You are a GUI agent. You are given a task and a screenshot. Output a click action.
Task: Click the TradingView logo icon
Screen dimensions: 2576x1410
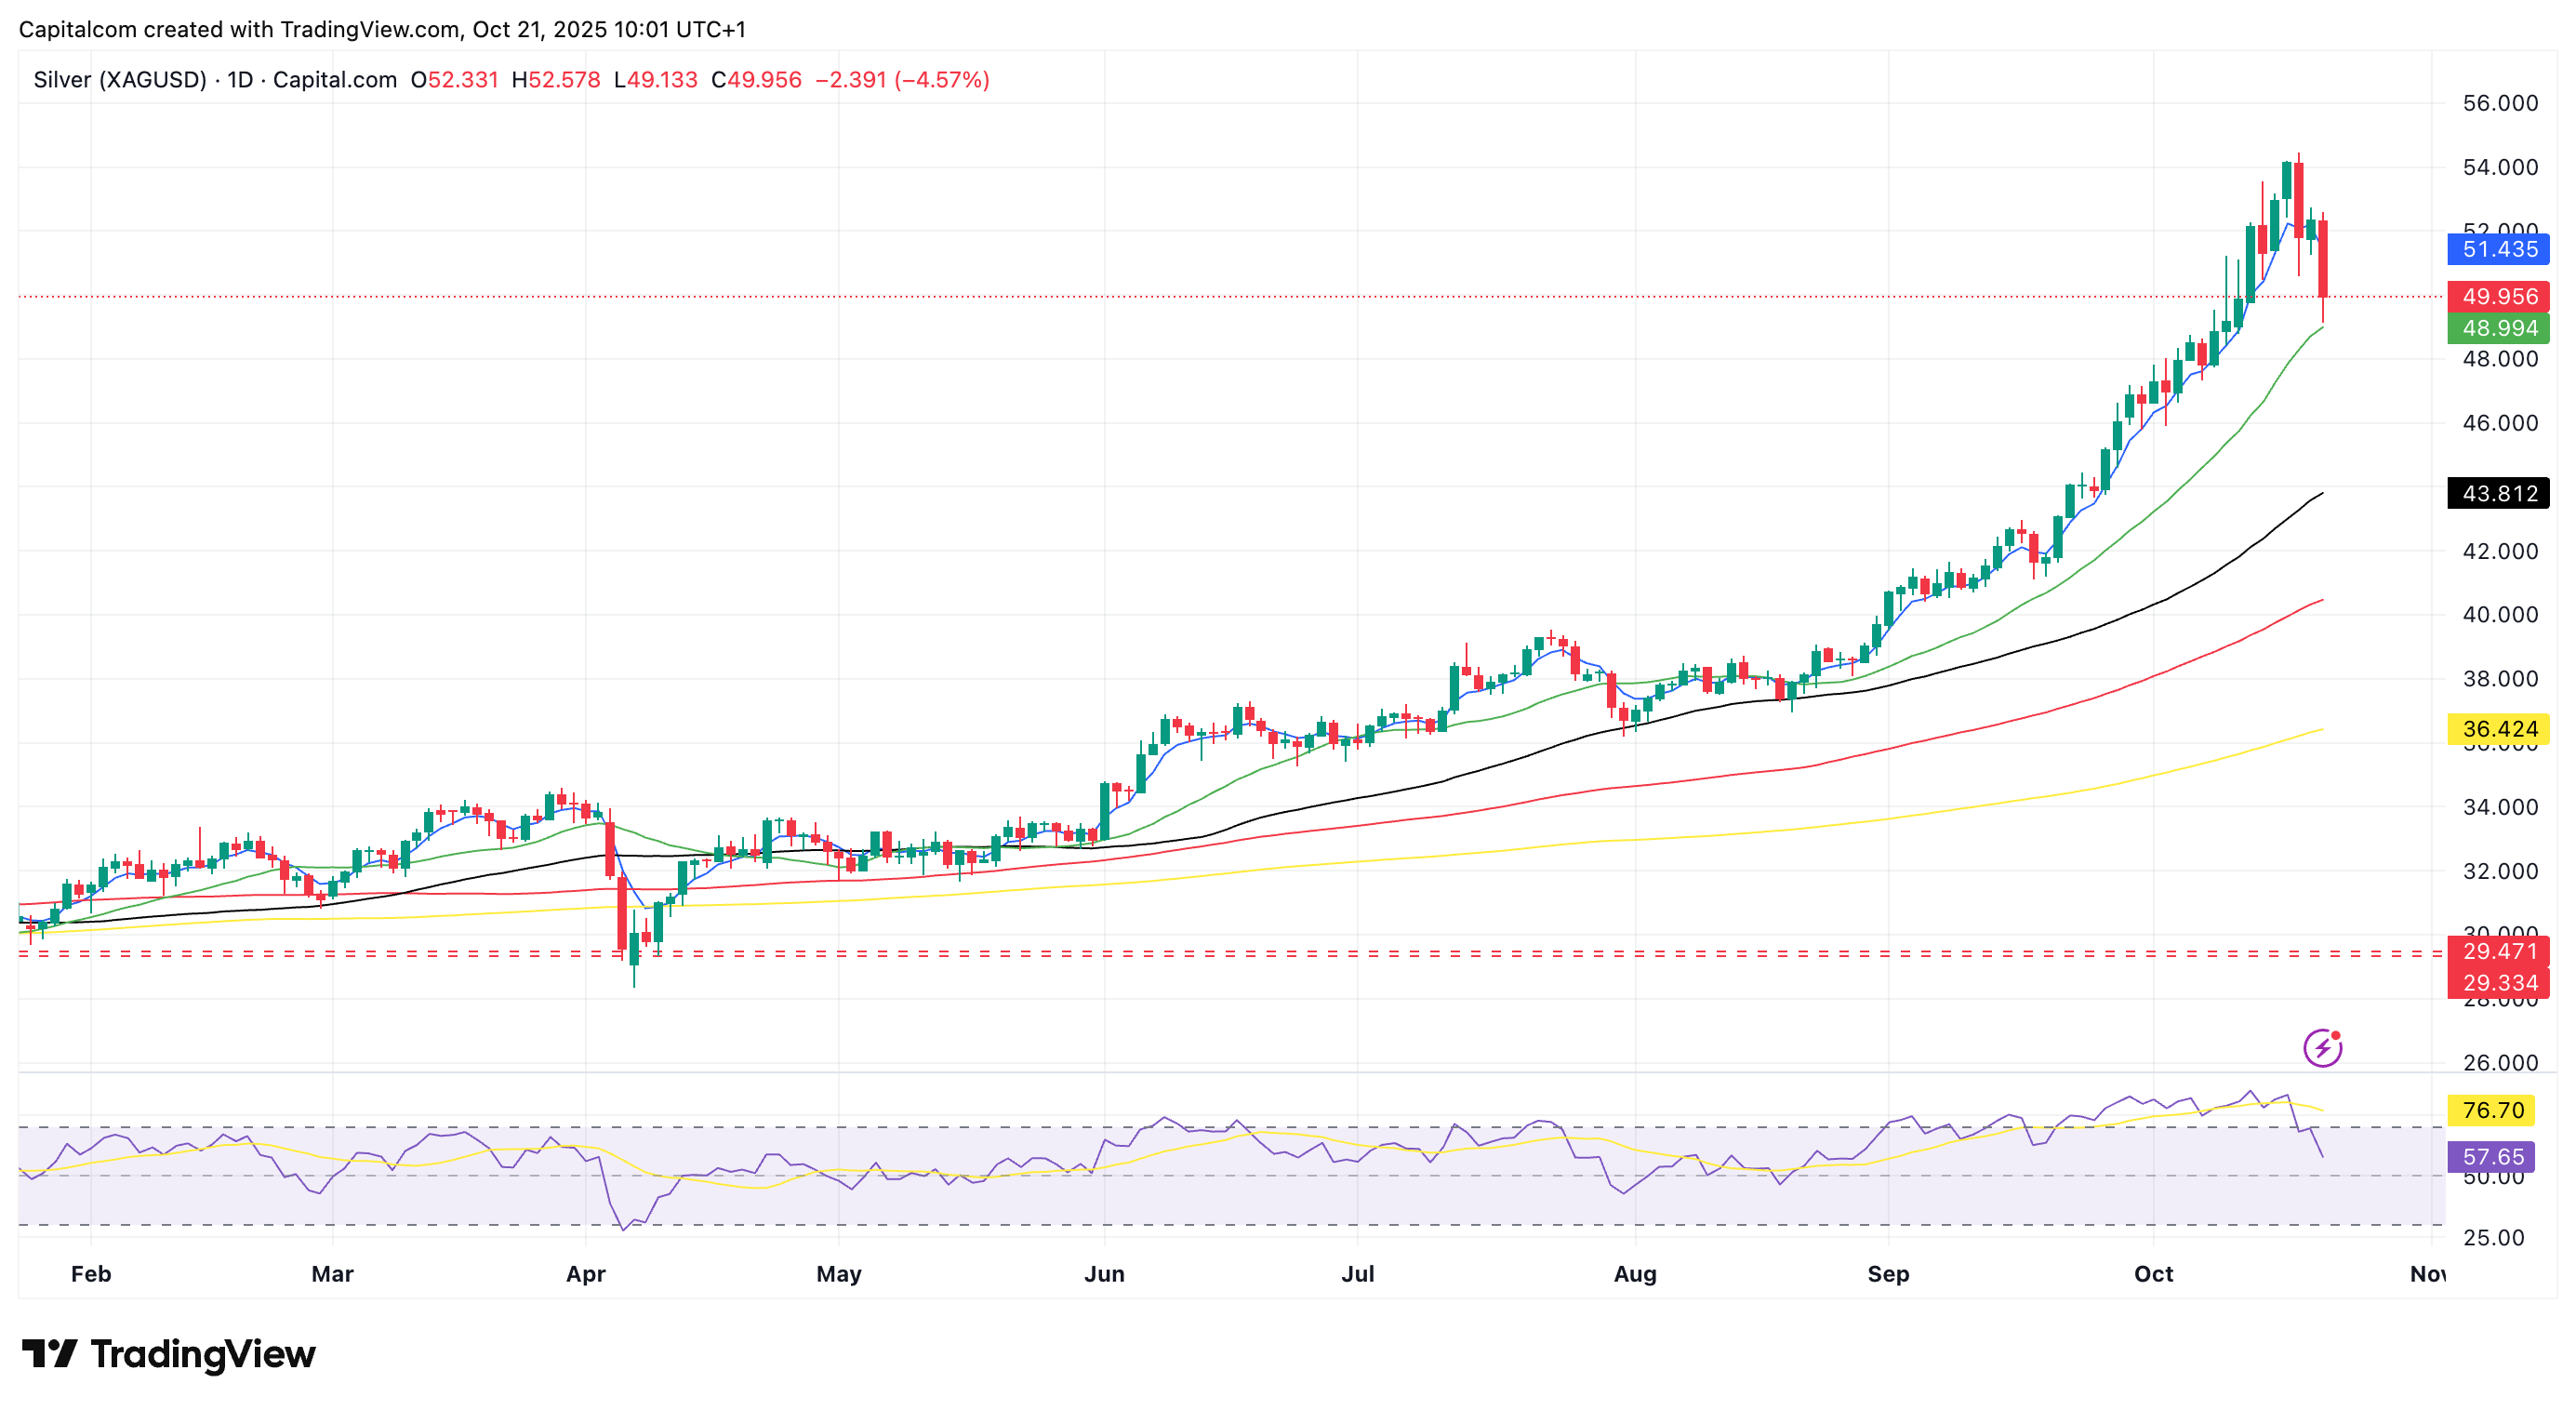pyautogui.click(x=50, y=1354)
